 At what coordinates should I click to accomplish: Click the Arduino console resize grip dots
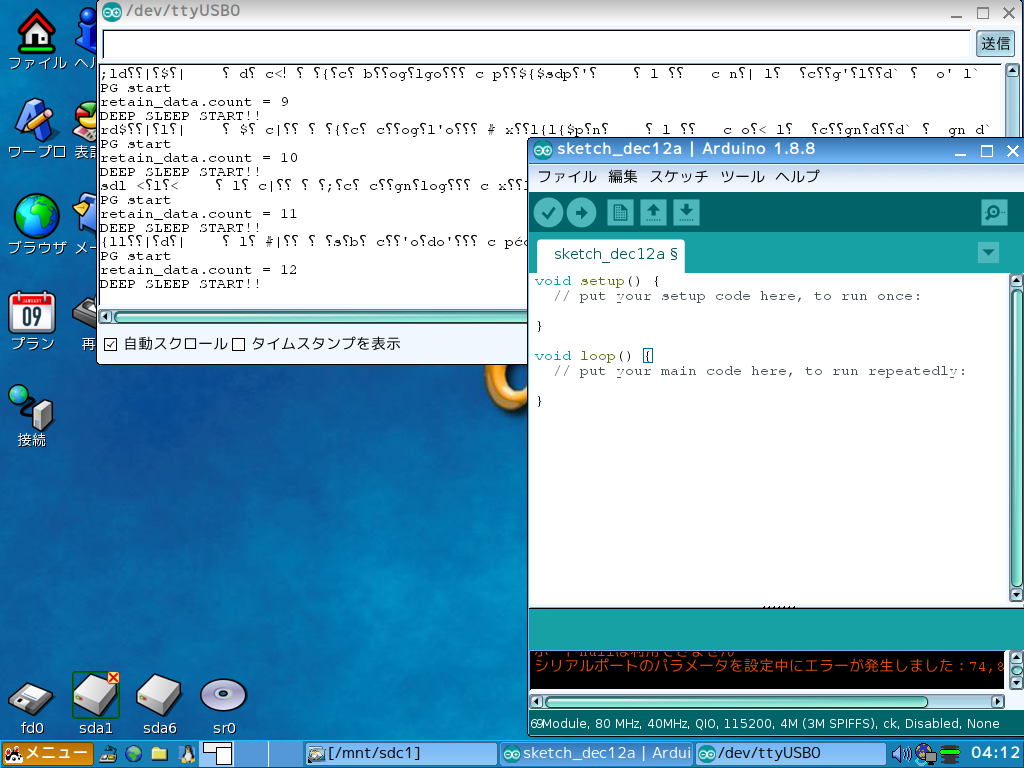click(778, 607)
